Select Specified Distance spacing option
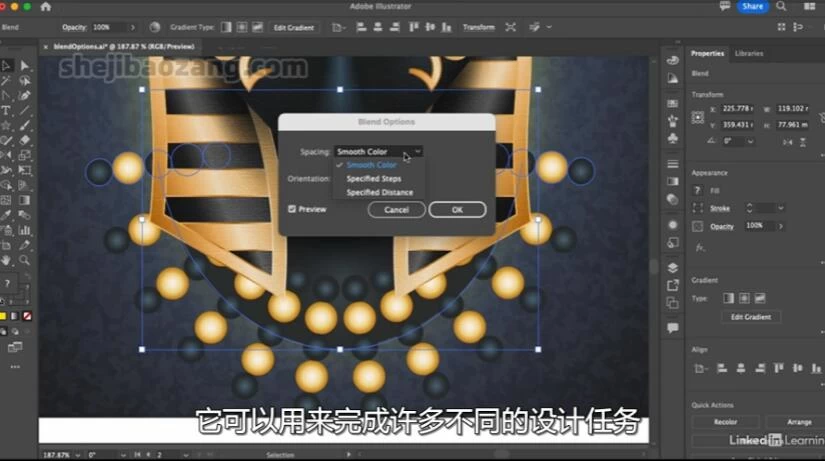 pyautogui.click(x=379, y=192)
